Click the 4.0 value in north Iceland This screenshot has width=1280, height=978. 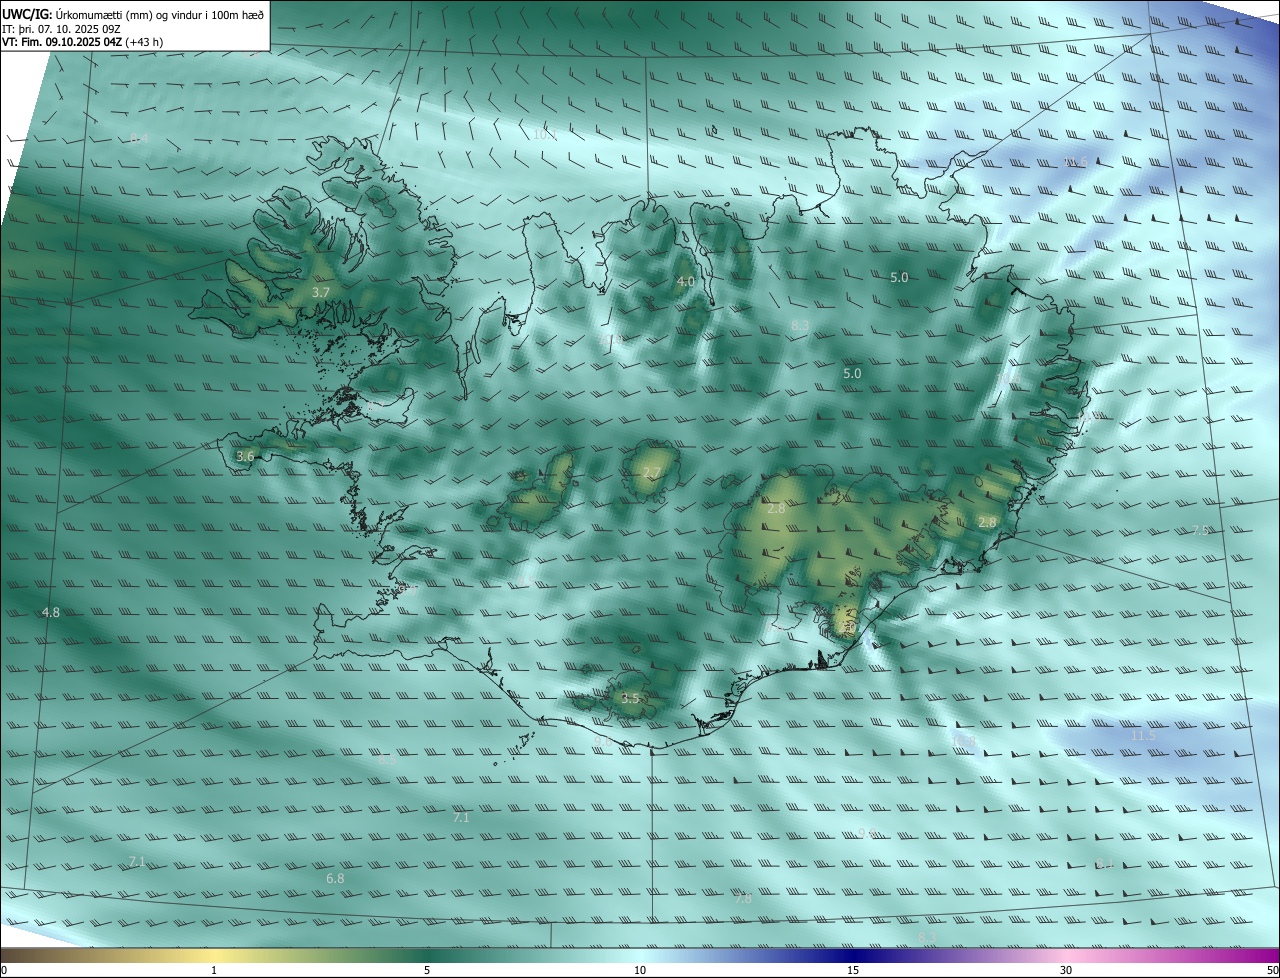pos(685,282)
